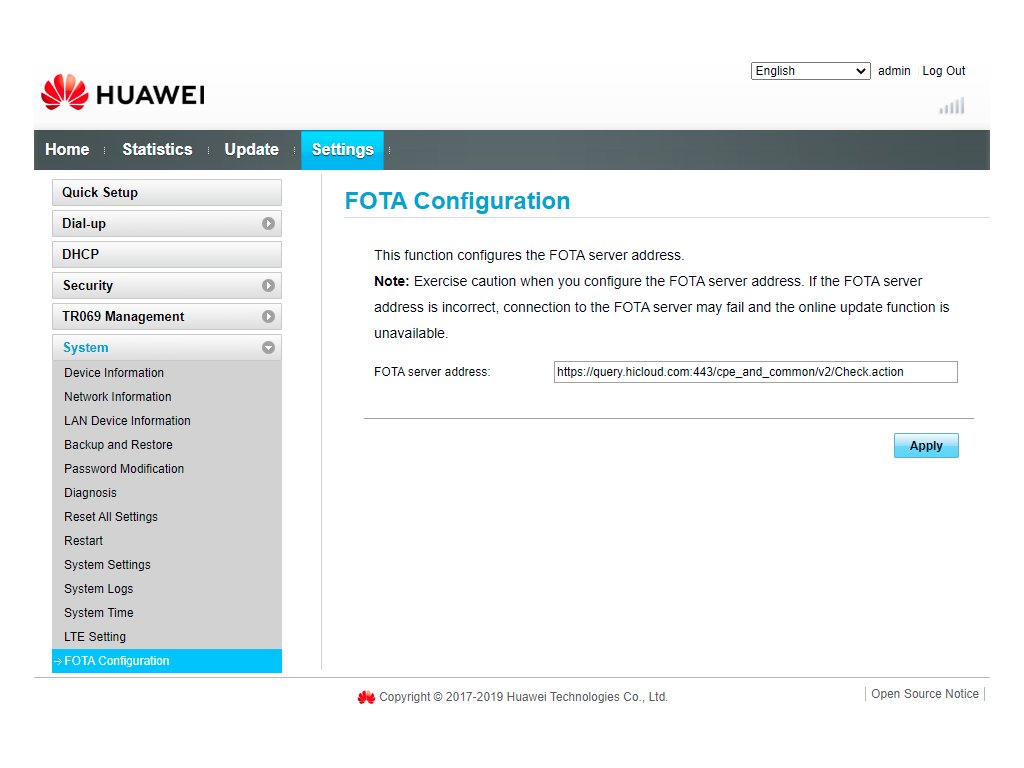Click the Dial-up menu label
The image size is (1024, 768).
click(84, 223)
